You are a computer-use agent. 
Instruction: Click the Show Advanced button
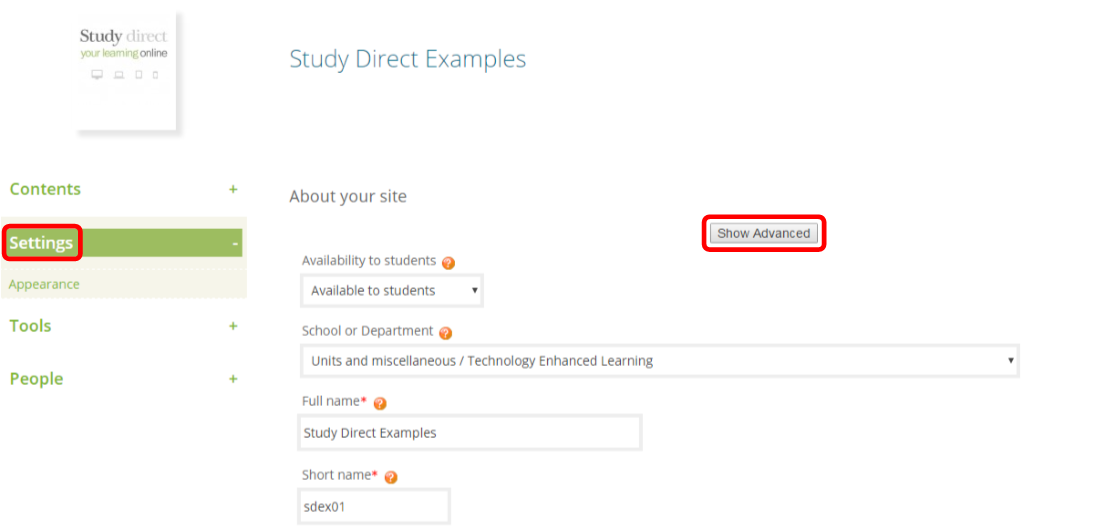[x=764, y=233]
